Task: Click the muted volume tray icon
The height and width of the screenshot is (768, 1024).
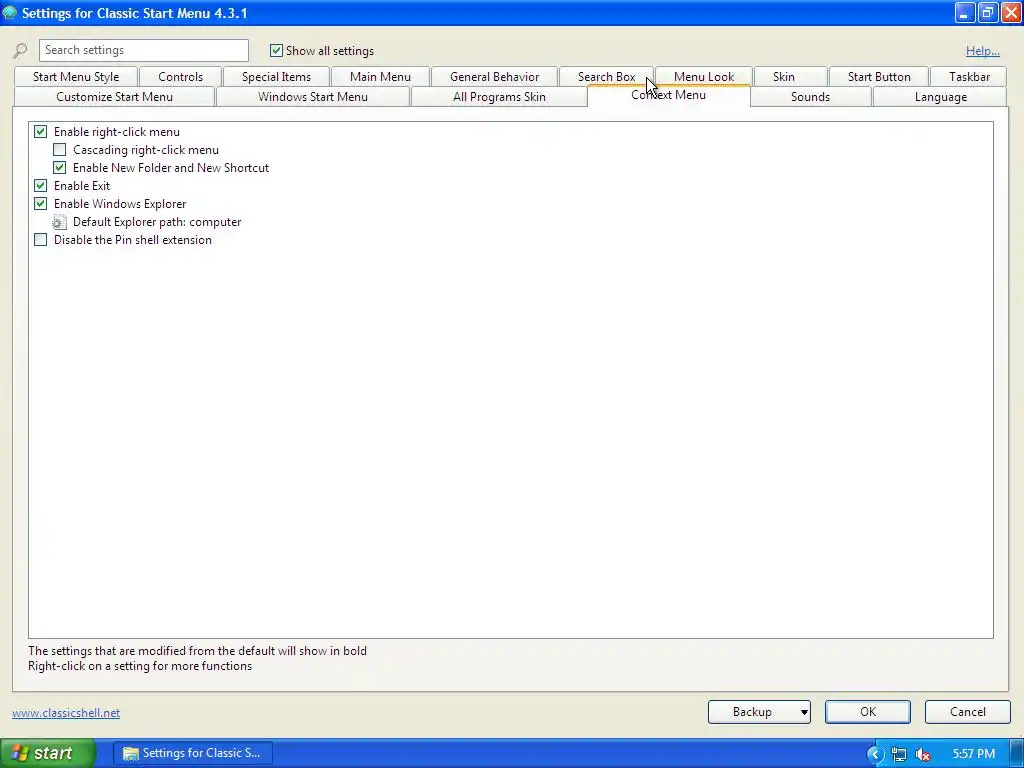Action: click(923, 754)
